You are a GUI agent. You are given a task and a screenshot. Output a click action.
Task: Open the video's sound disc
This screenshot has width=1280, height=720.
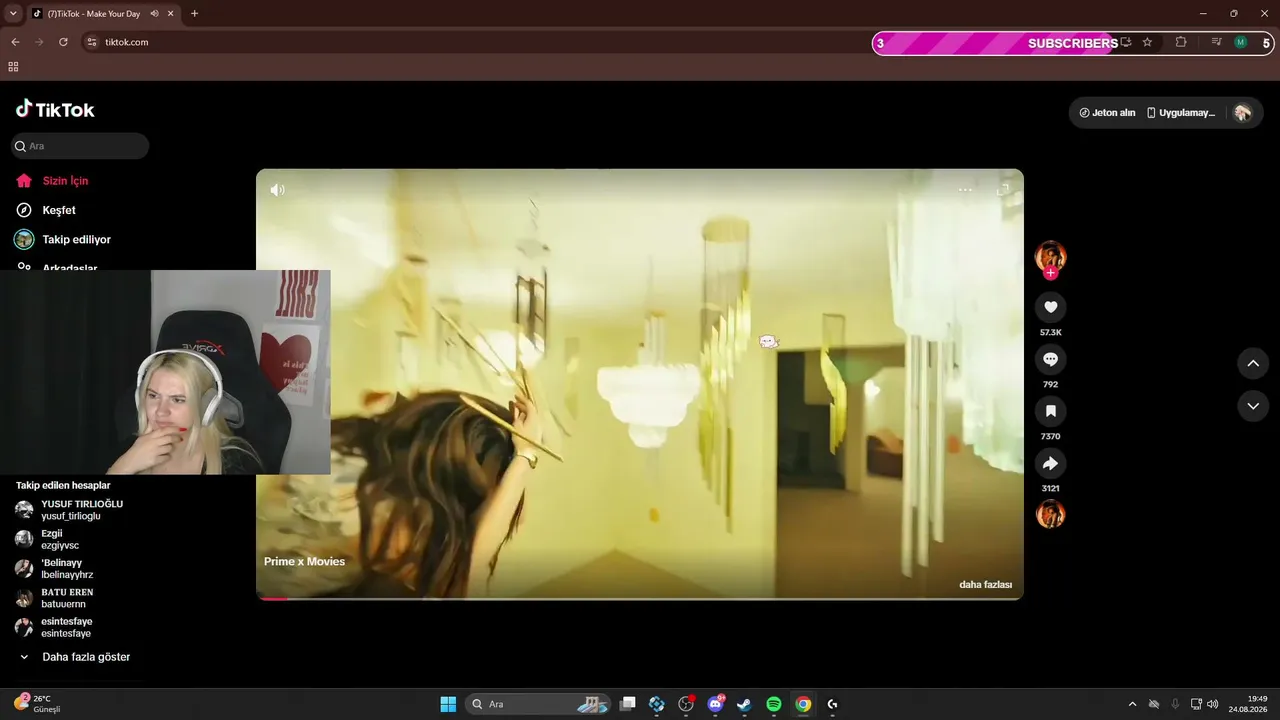(x=1050, y=514)
